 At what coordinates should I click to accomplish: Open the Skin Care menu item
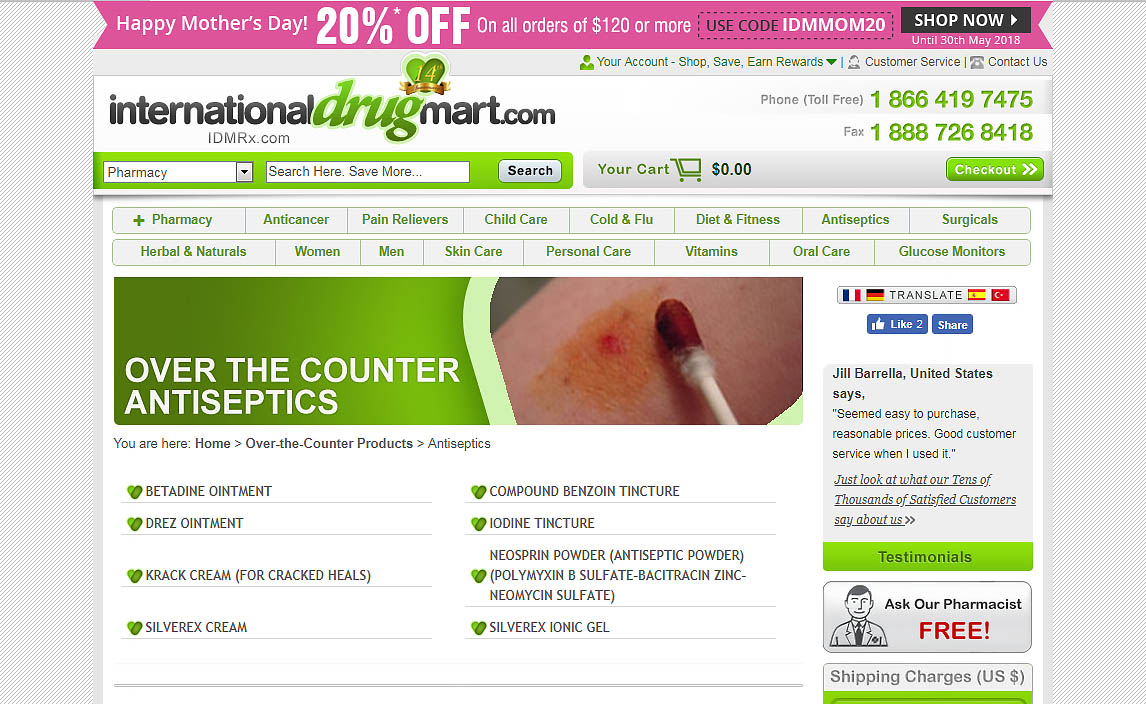point(473,251)
